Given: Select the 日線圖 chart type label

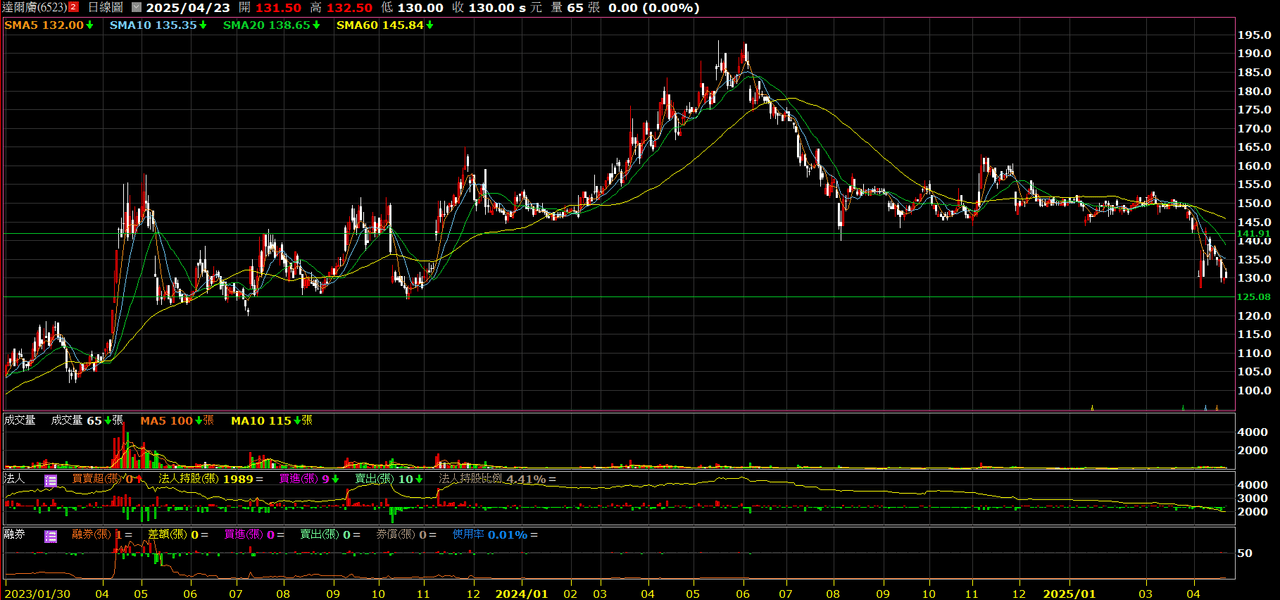Looking at the screenshot, I should (x=106, y=8).
